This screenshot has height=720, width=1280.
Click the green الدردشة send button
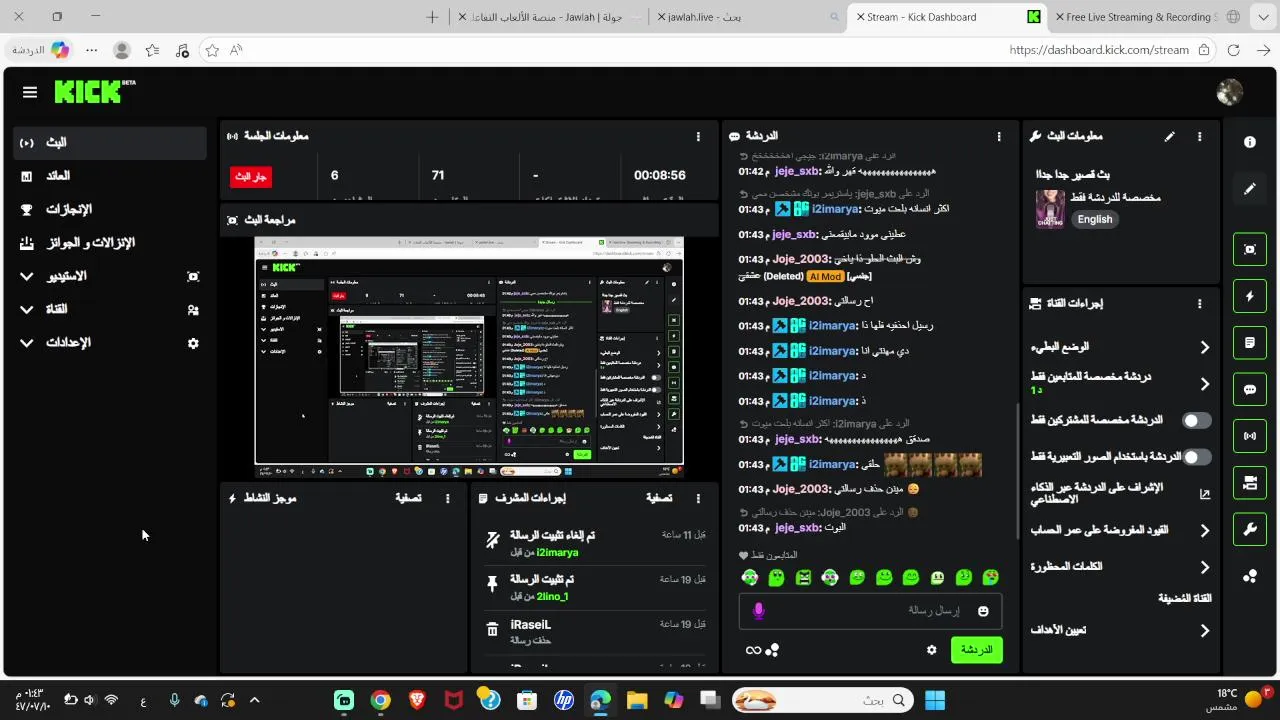pyautogui.click(x=976, y=650)
